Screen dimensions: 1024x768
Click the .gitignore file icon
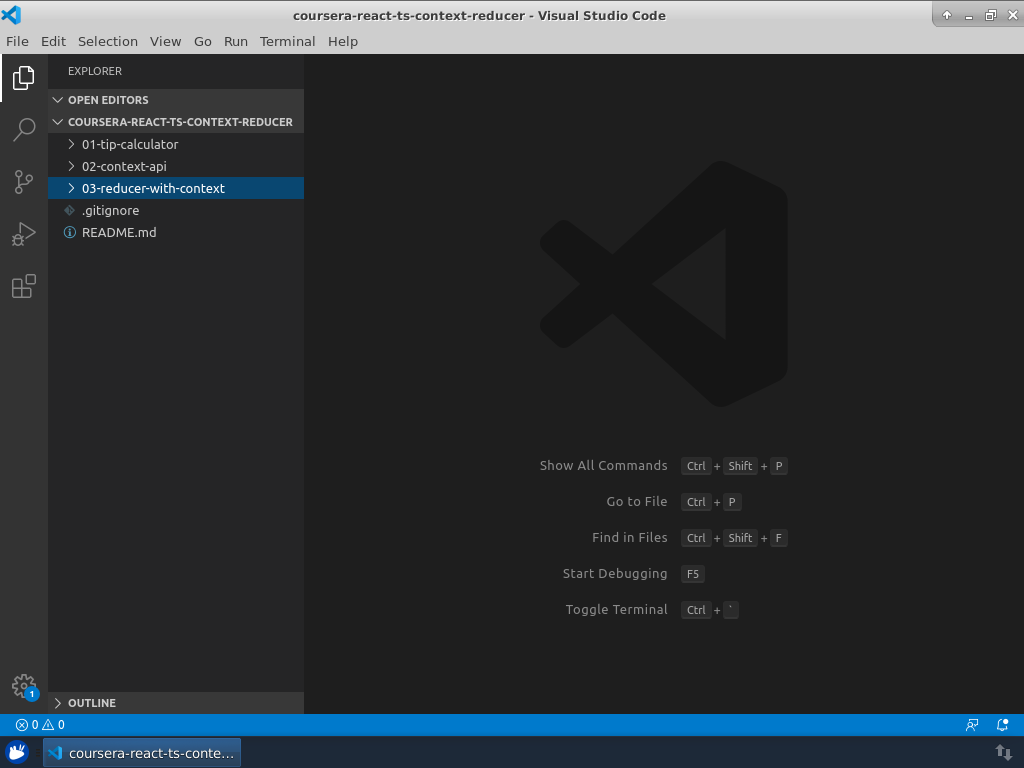[69, 210]
